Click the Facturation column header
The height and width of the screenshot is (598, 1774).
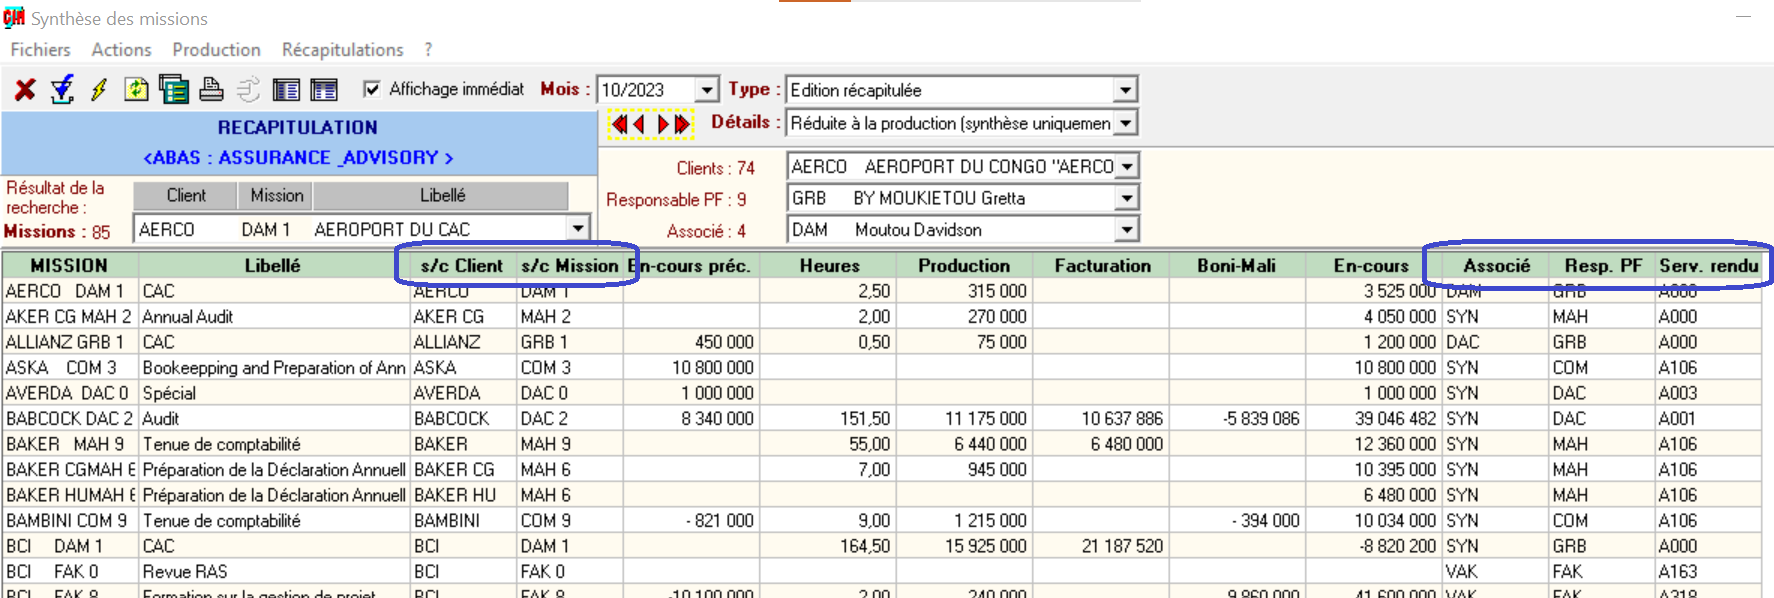pos(1102,265)
